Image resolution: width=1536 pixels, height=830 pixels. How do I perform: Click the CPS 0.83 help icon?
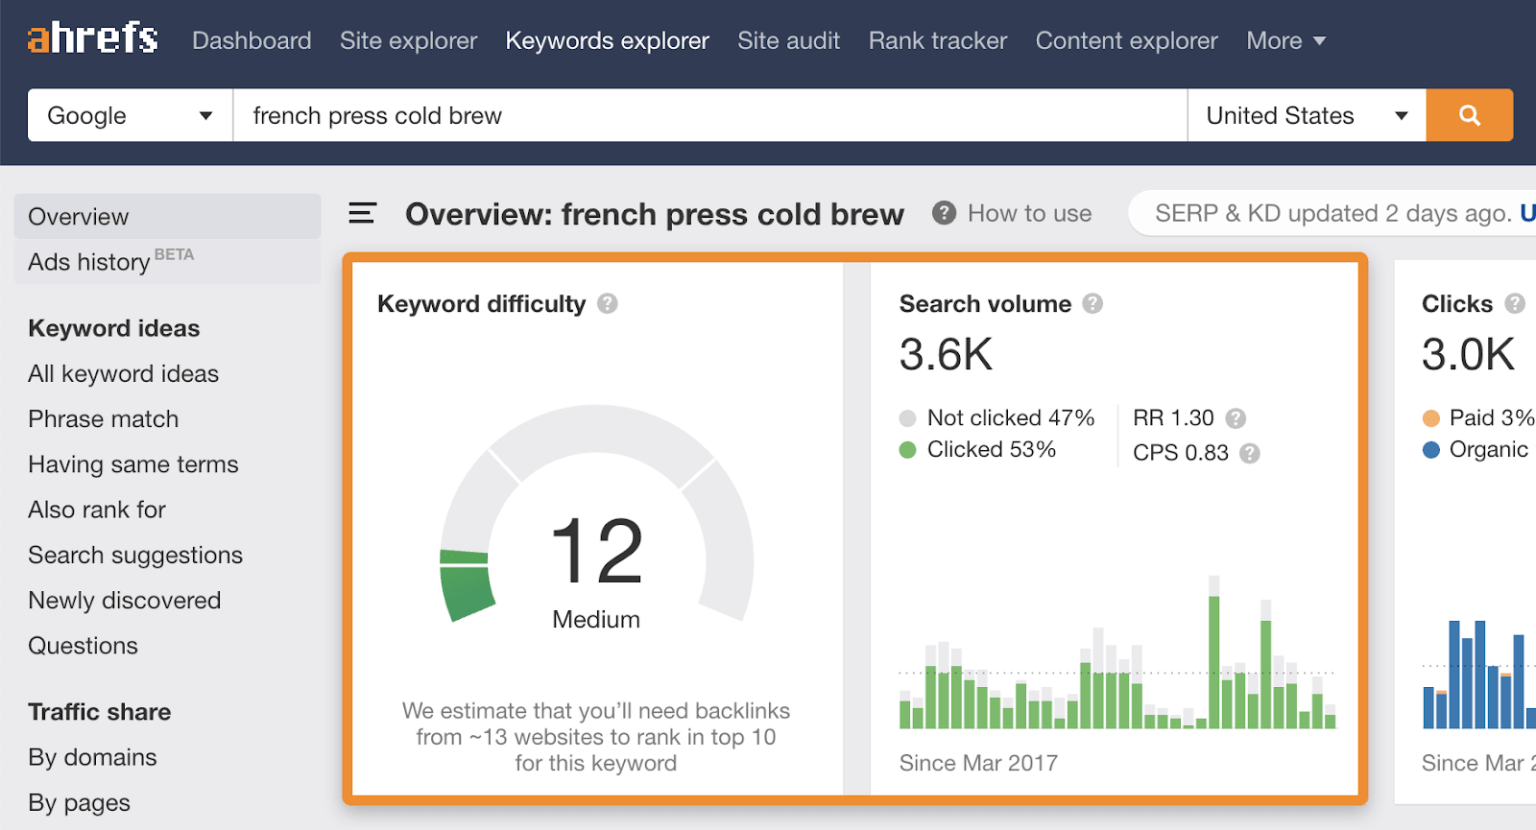(1249, 454)
